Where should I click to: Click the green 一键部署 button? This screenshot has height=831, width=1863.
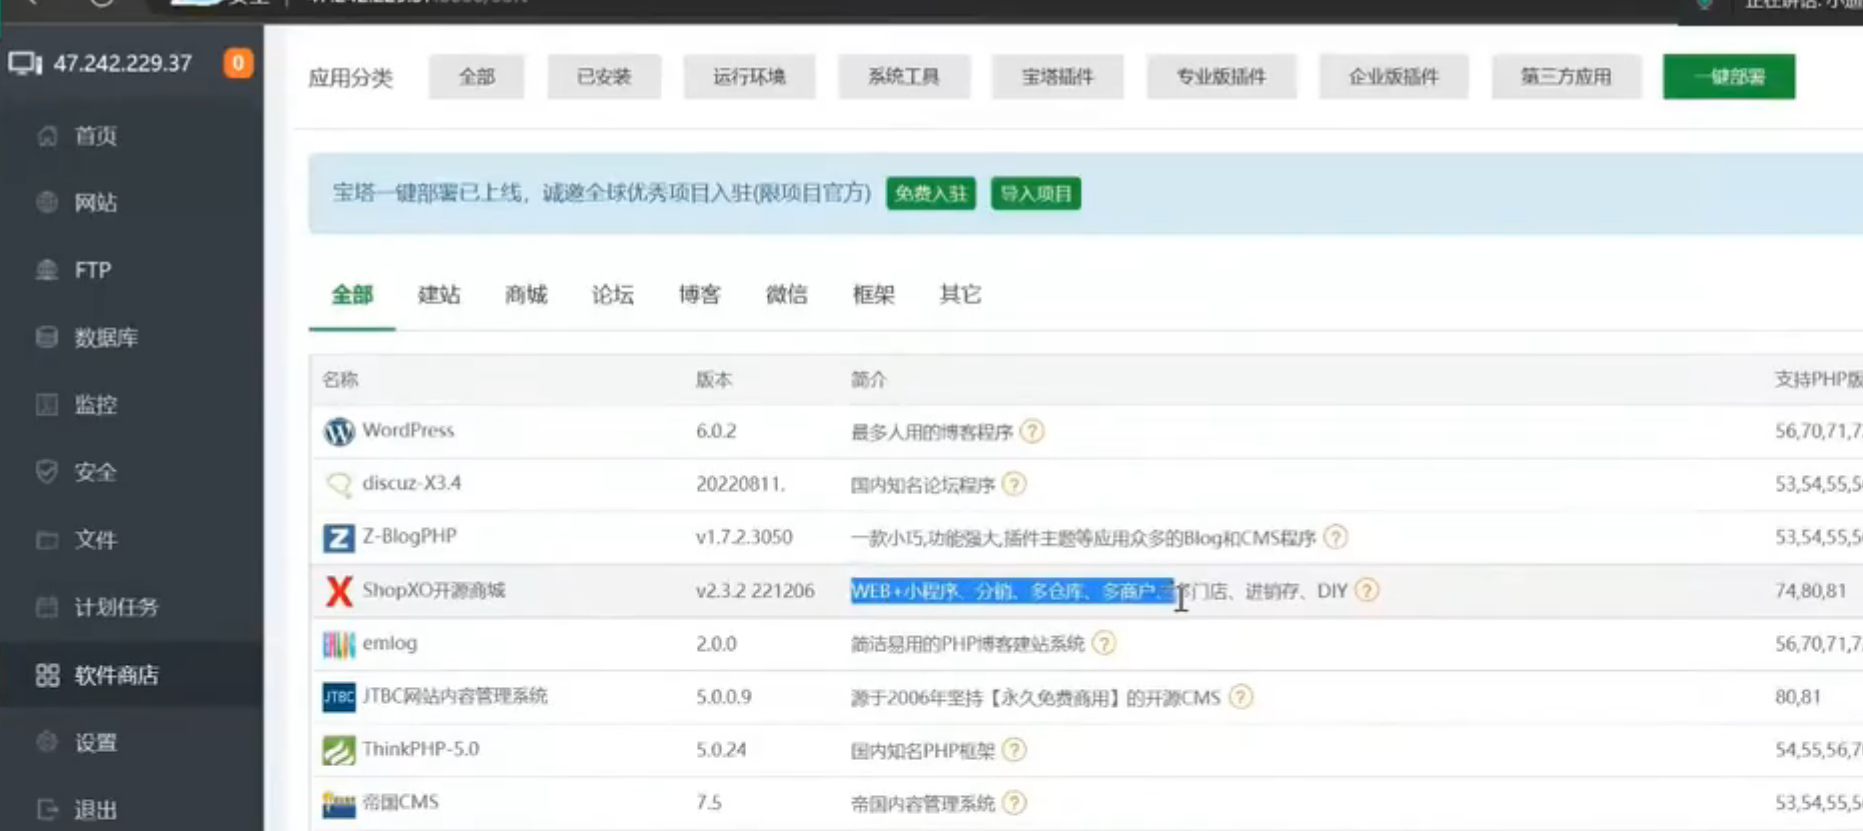point(1729,77)
